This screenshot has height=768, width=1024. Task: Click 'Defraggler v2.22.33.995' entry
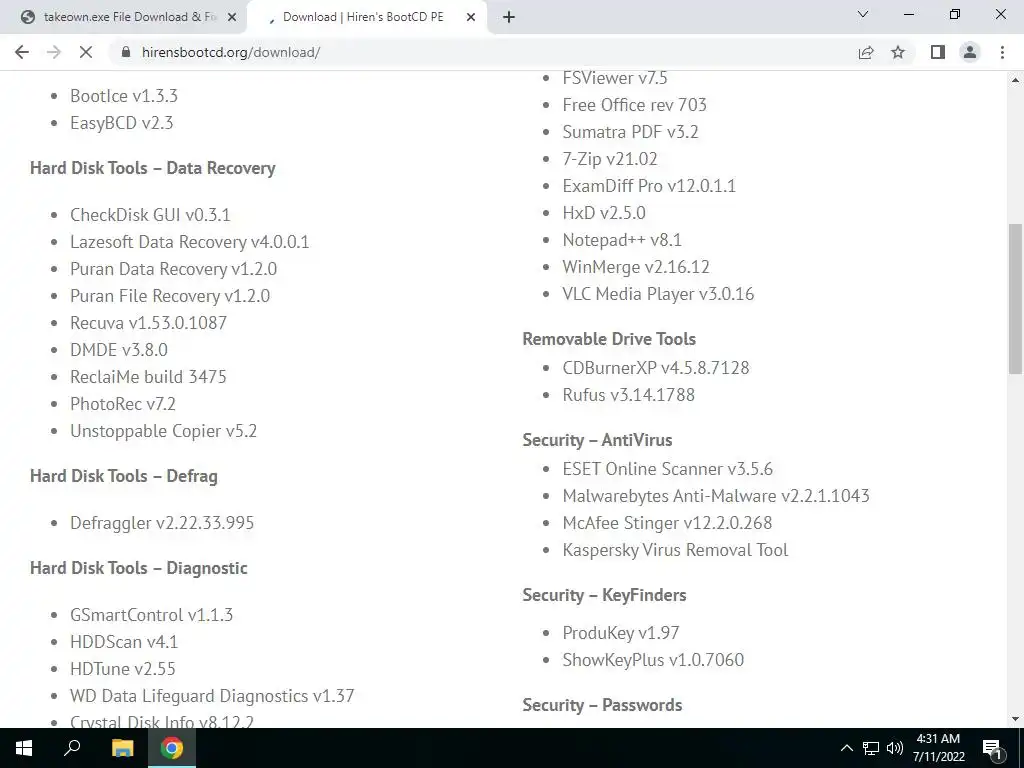click(162, 523)
